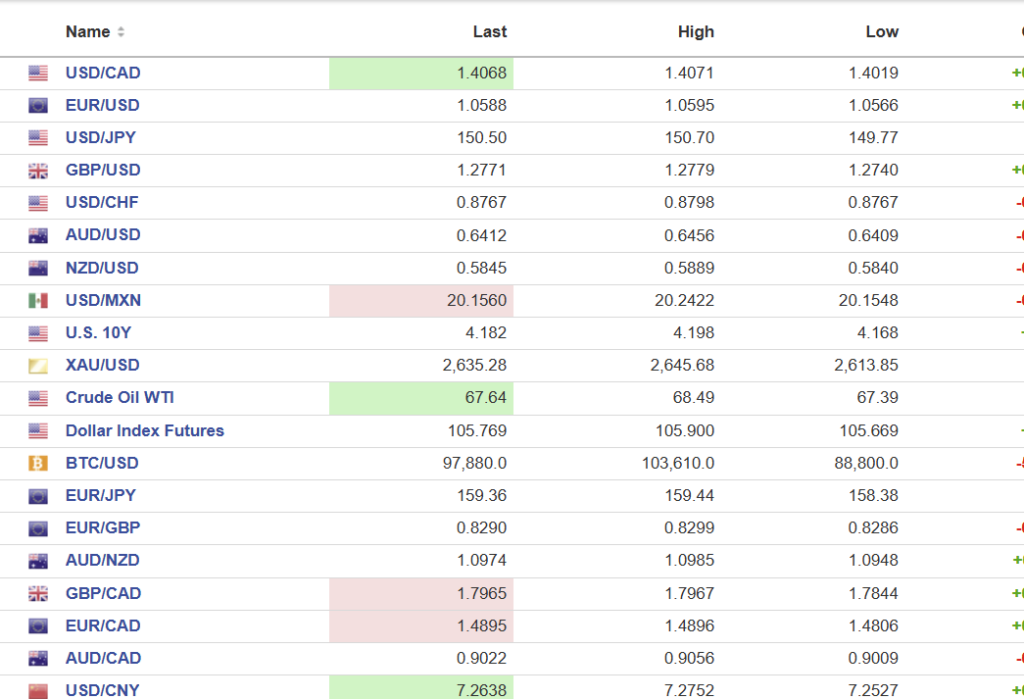Sort the table by the Name column

87,32
